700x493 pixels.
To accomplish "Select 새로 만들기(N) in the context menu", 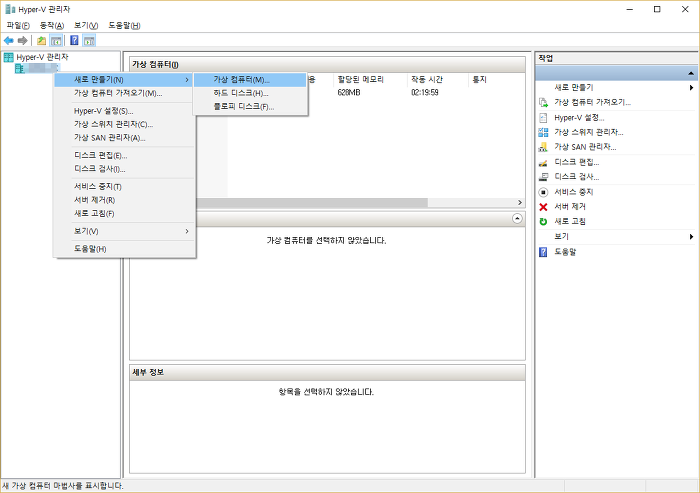I will click(x=125, y=79).
